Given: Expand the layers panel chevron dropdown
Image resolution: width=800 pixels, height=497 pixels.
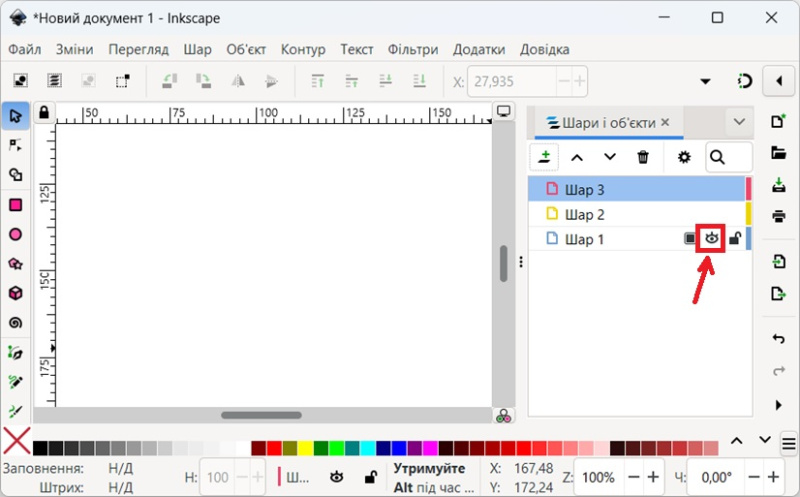Looking at the screenshot, I should click(x=739, y=122).
